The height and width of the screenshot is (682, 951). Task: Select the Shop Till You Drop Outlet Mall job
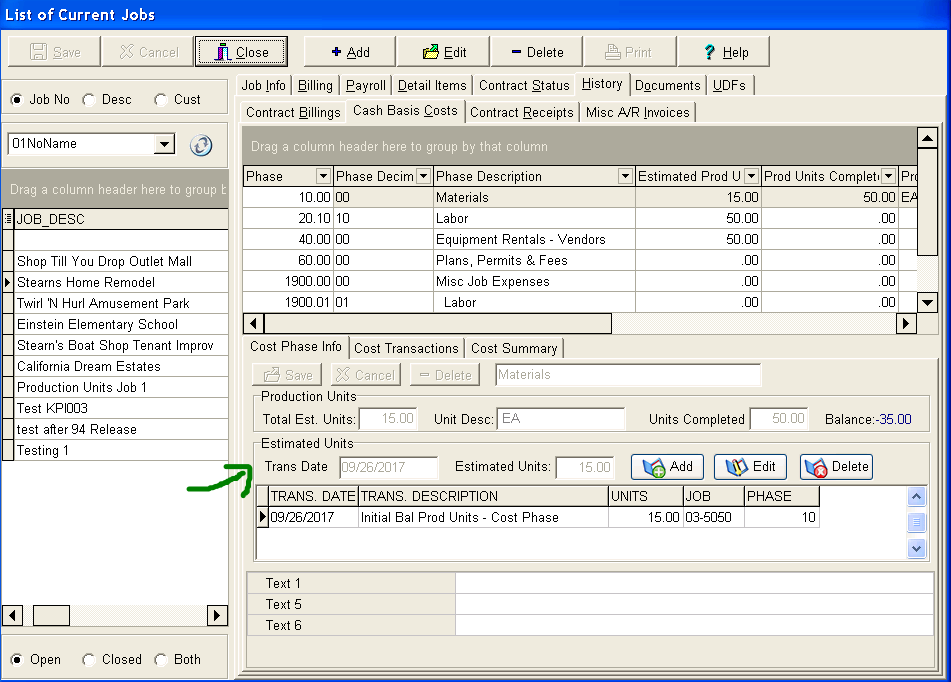pos(121,262)
